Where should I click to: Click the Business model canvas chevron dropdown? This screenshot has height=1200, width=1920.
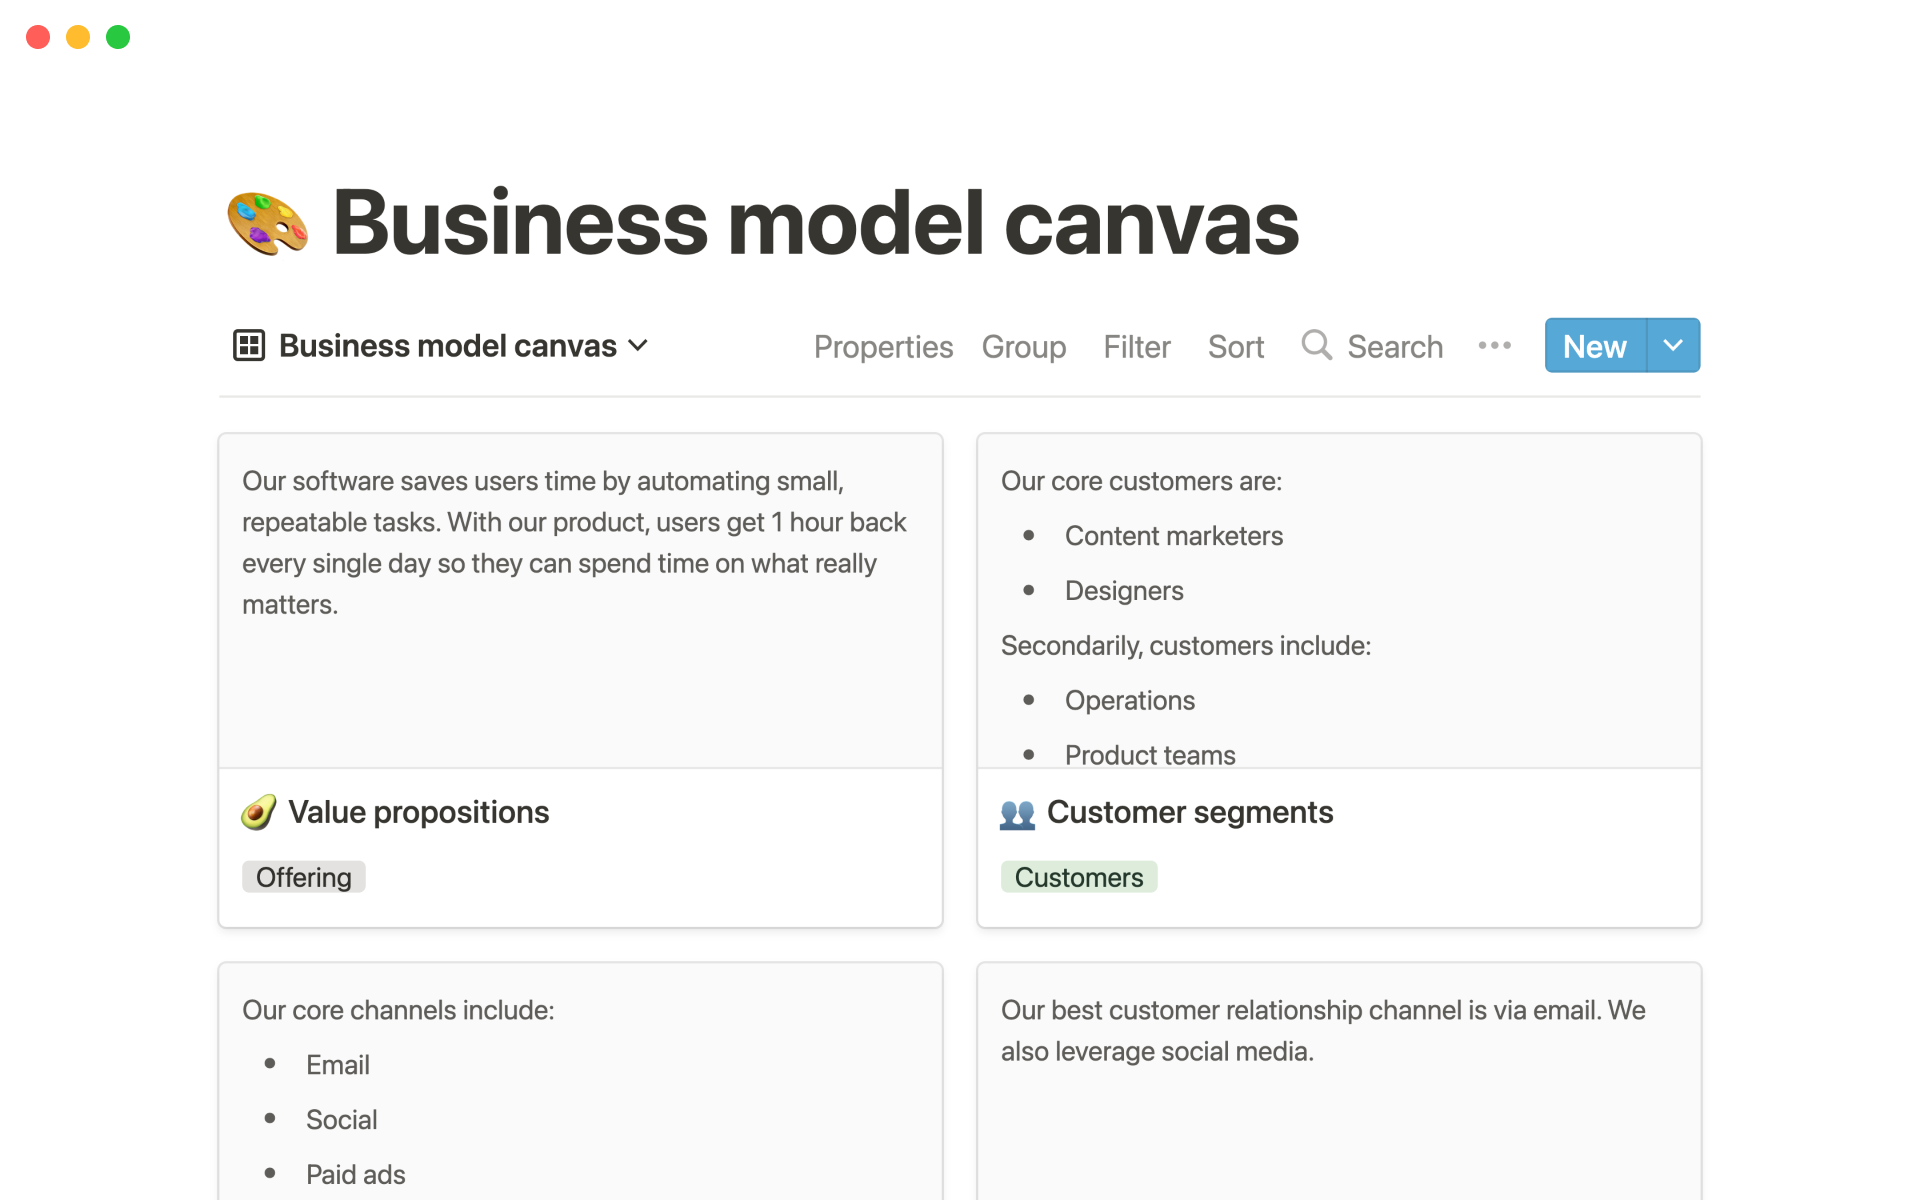(x=639, y=347)
